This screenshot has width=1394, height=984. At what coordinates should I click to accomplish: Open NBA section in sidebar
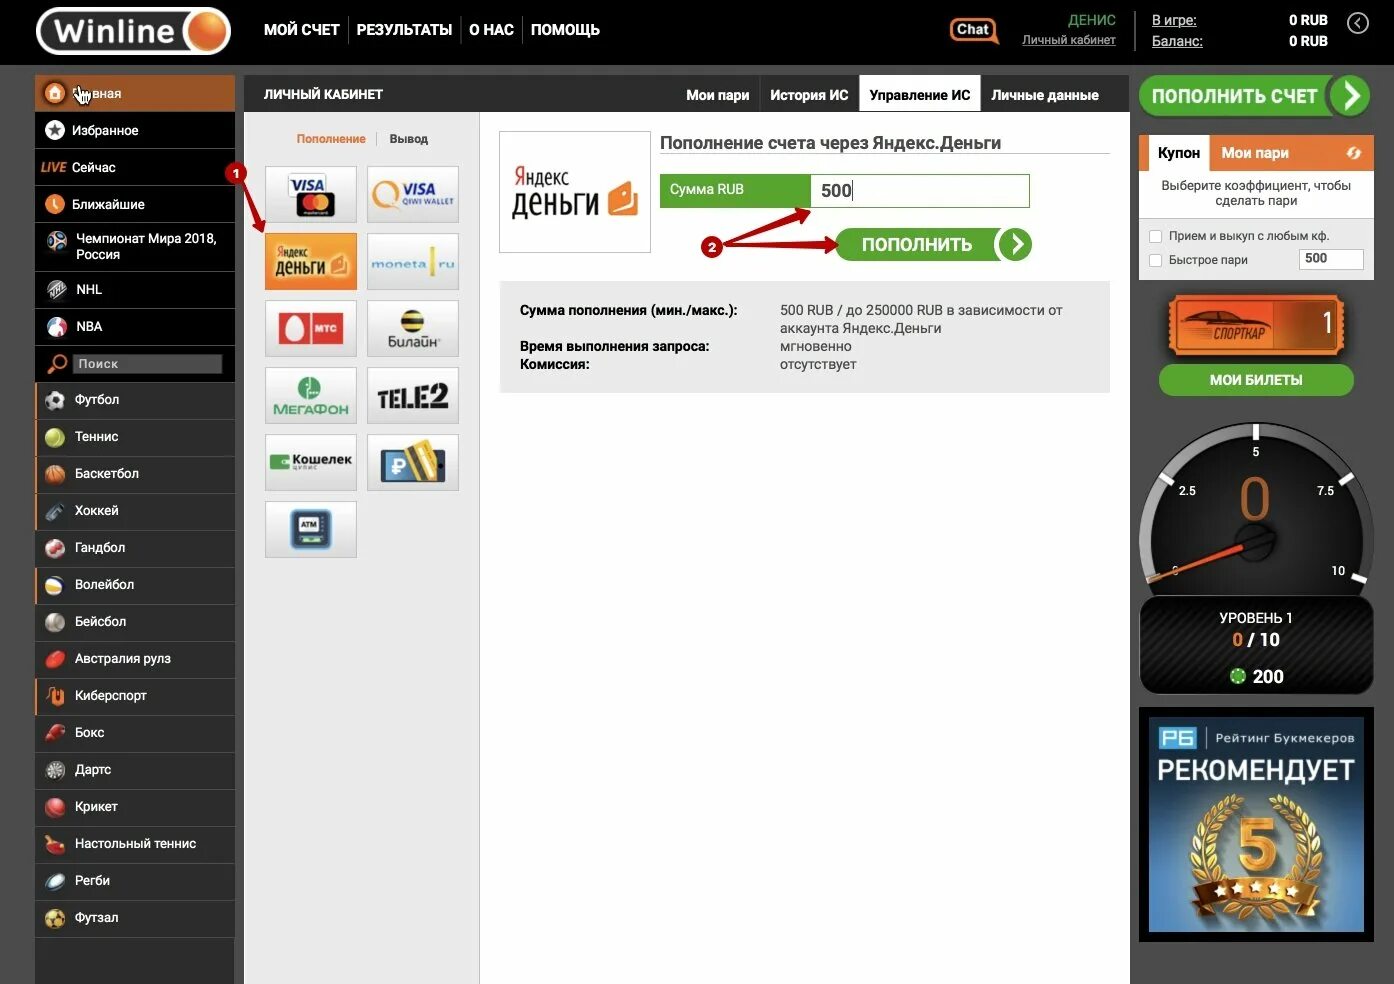tap(135, 326)
